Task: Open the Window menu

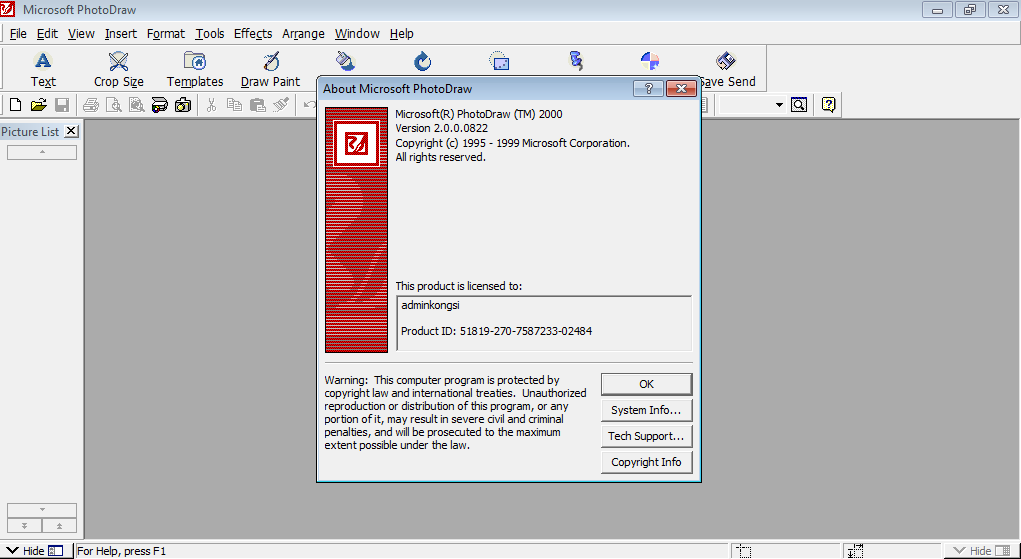Action: 357,34
